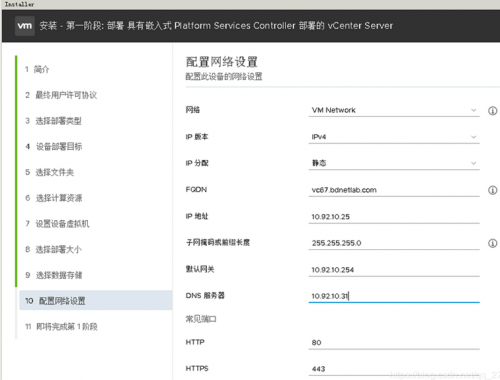Open the VM Network dropdown
The height and width of the screenshot is (380, 500).
coord(394,110)
